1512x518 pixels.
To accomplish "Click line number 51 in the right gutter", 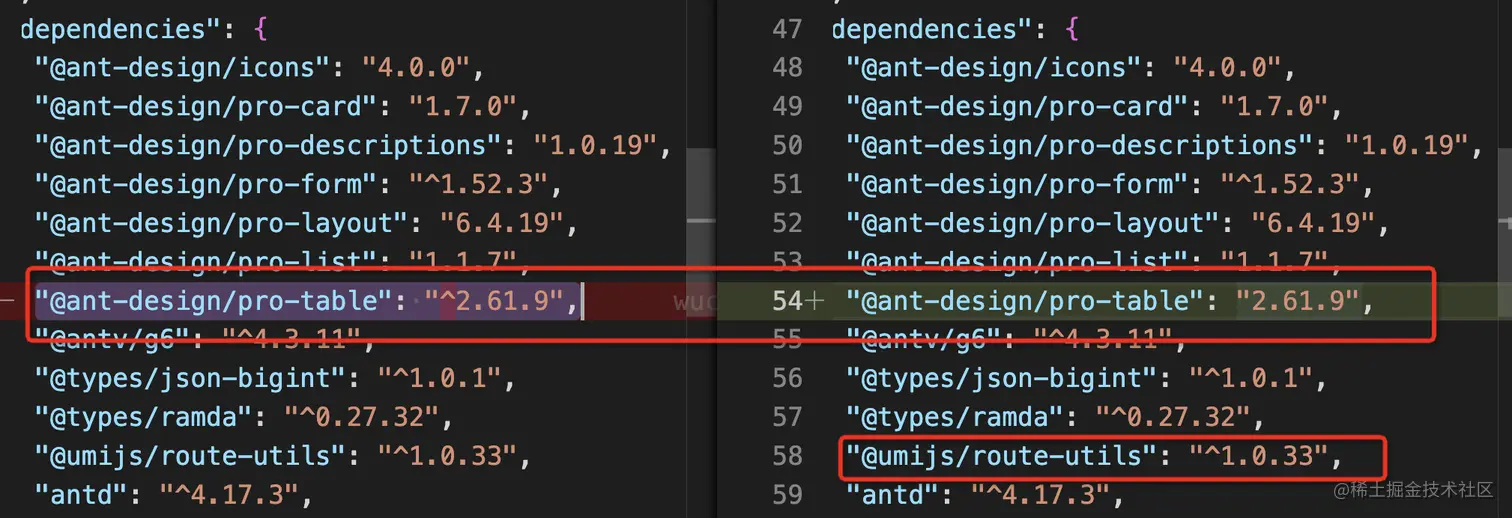I will (x=788, y=184).
